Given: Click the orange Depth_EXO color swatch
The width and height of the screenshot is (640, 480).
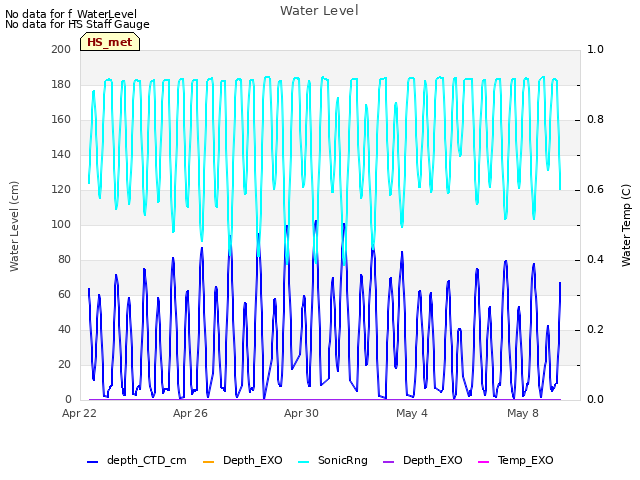Looking at the screenshot, I should 208,462.
